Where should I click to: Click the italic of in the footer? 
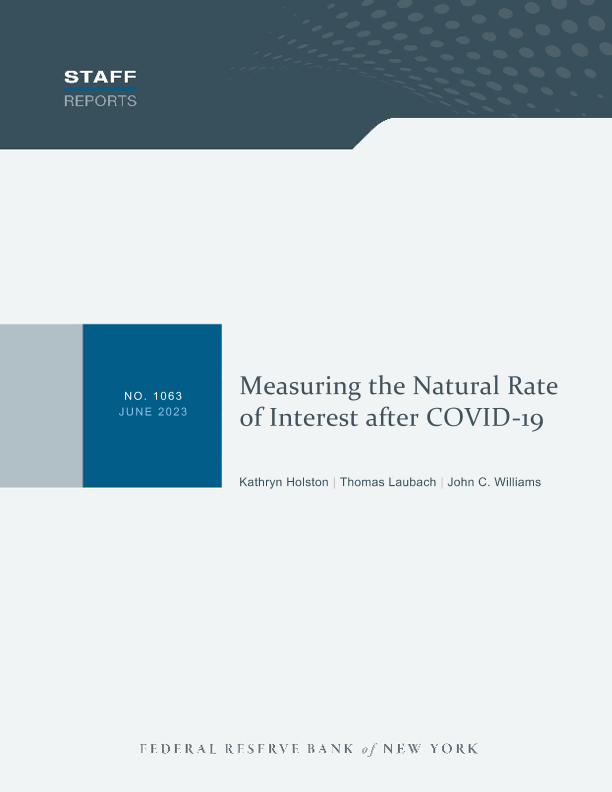[x=368, y=749]
